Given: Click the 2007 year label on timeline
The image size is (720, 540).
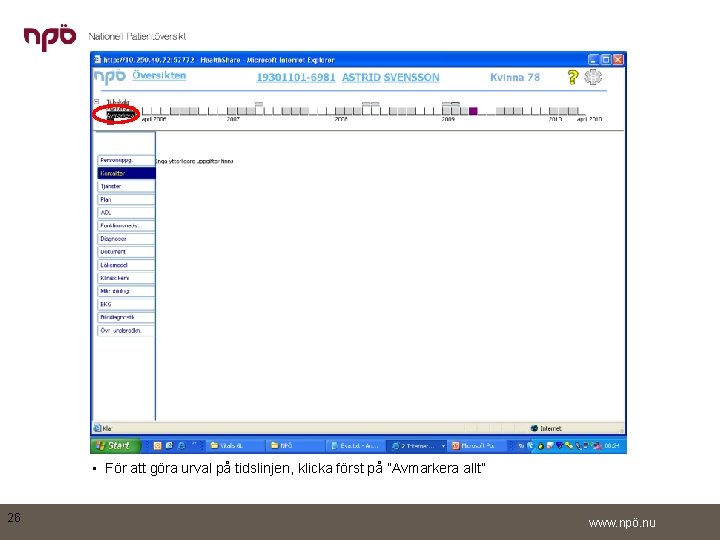Looking at the screenshot, I should 233,119.
